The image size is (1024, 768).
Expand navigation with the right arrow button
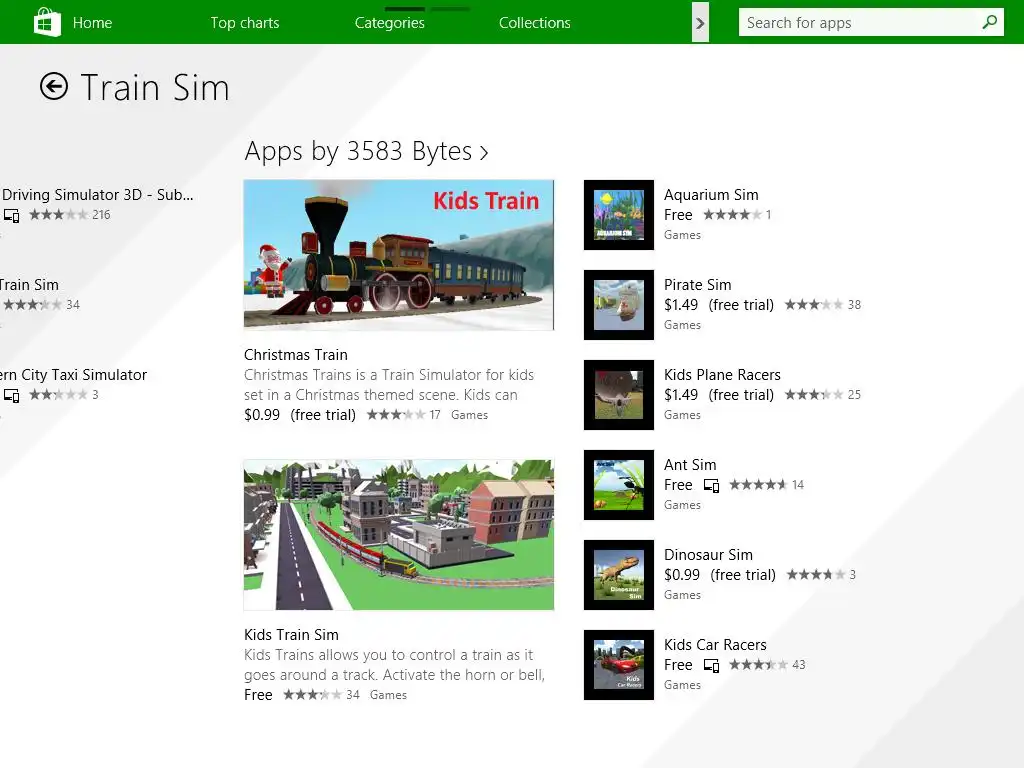pos(700,23)
